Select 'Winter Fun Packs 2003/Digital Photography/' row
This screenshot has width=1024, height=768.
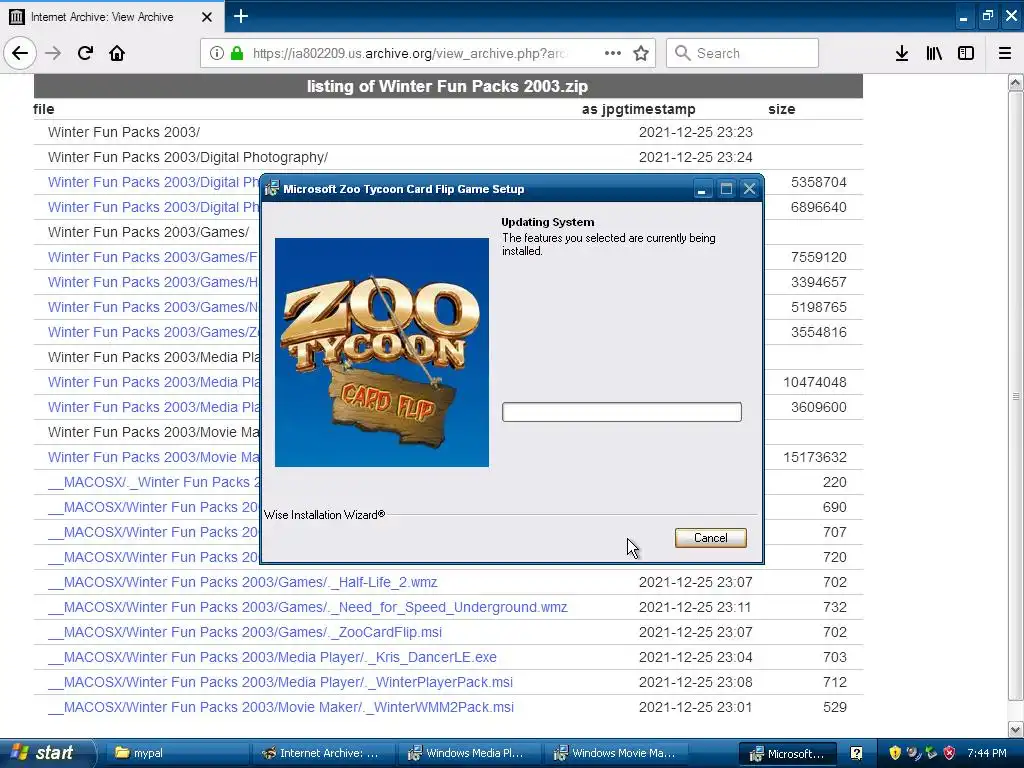[188, 157]
